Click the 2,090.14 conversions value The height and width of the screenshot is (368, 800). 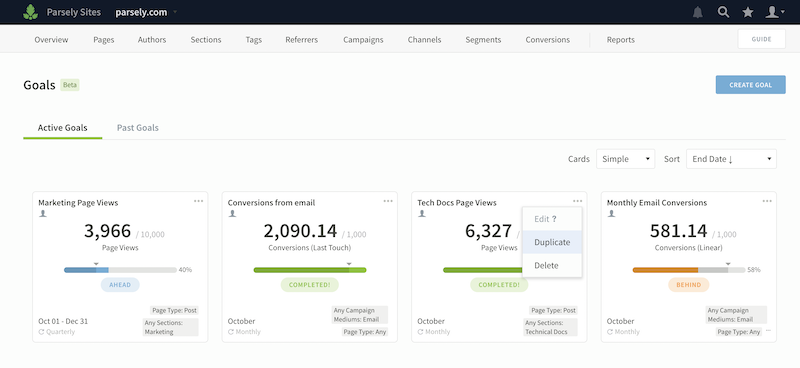(300, 231)
